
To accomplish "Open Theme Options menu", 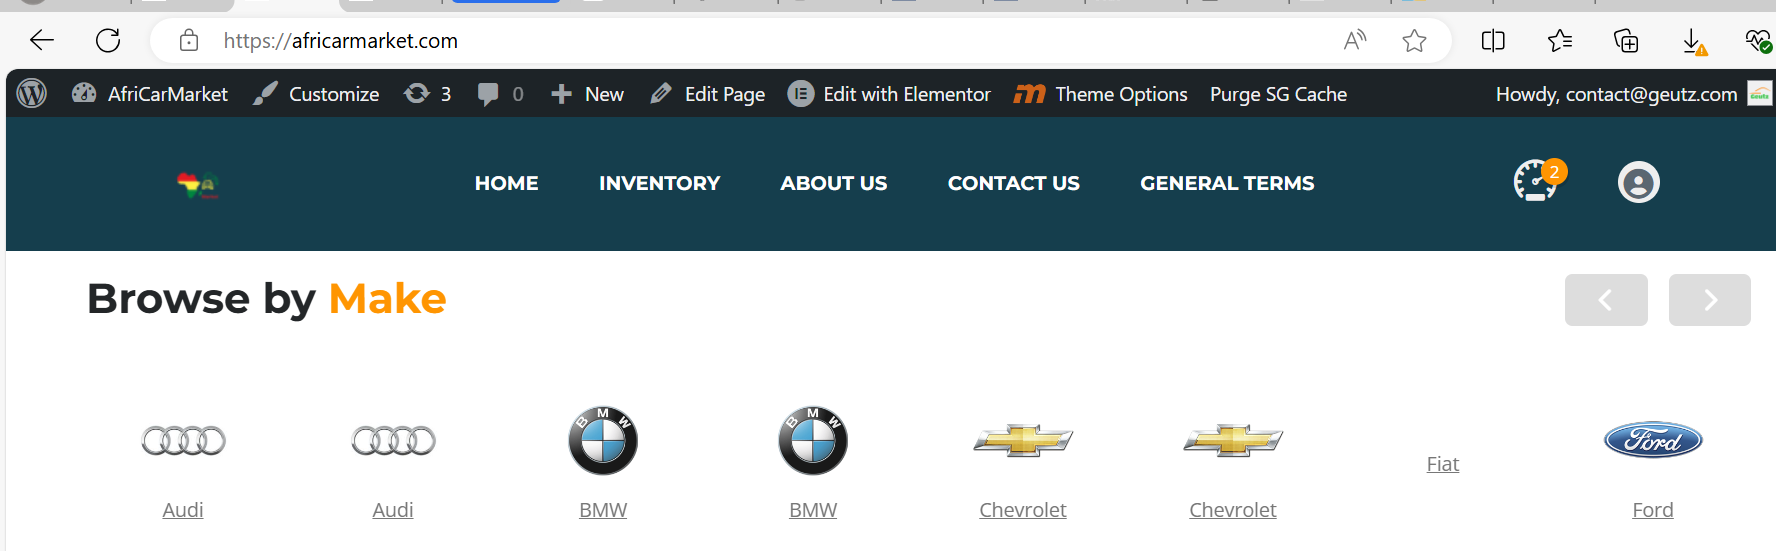I will tap(1101, 94).
